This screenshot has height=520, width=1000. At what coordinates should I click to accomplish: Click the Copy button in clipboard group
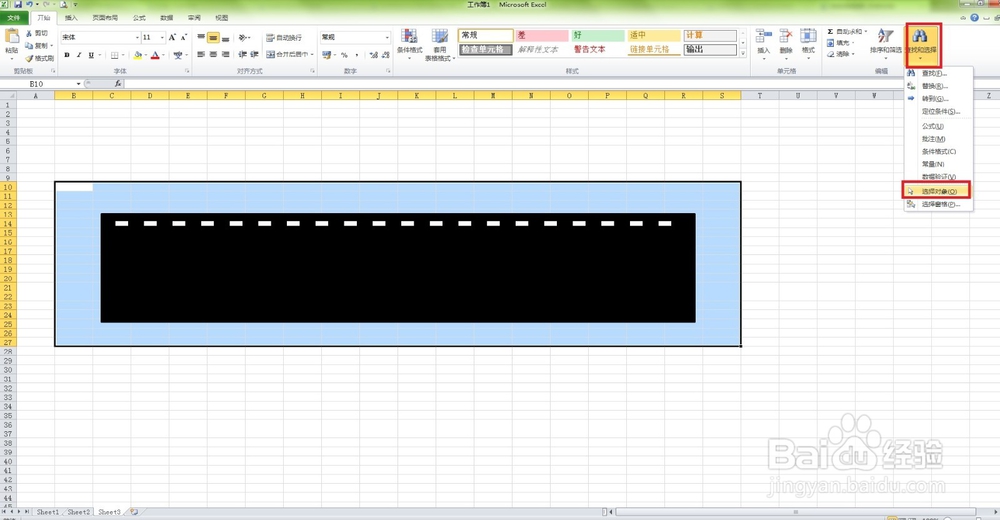pos(38,46)
